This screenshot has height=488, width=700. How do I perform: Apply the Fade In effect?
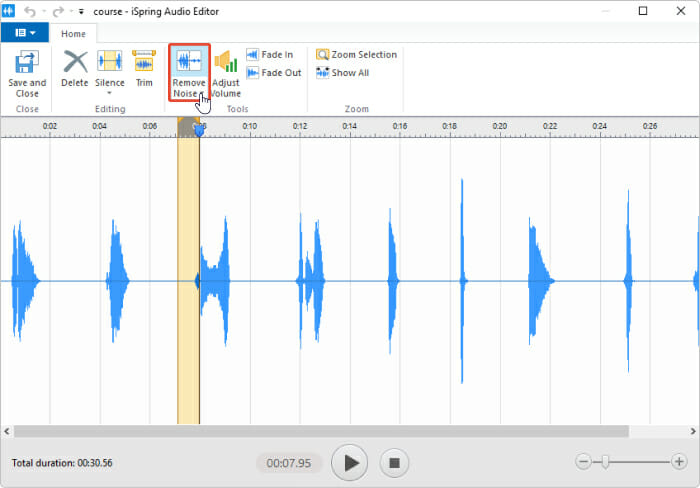coord(270,54)
